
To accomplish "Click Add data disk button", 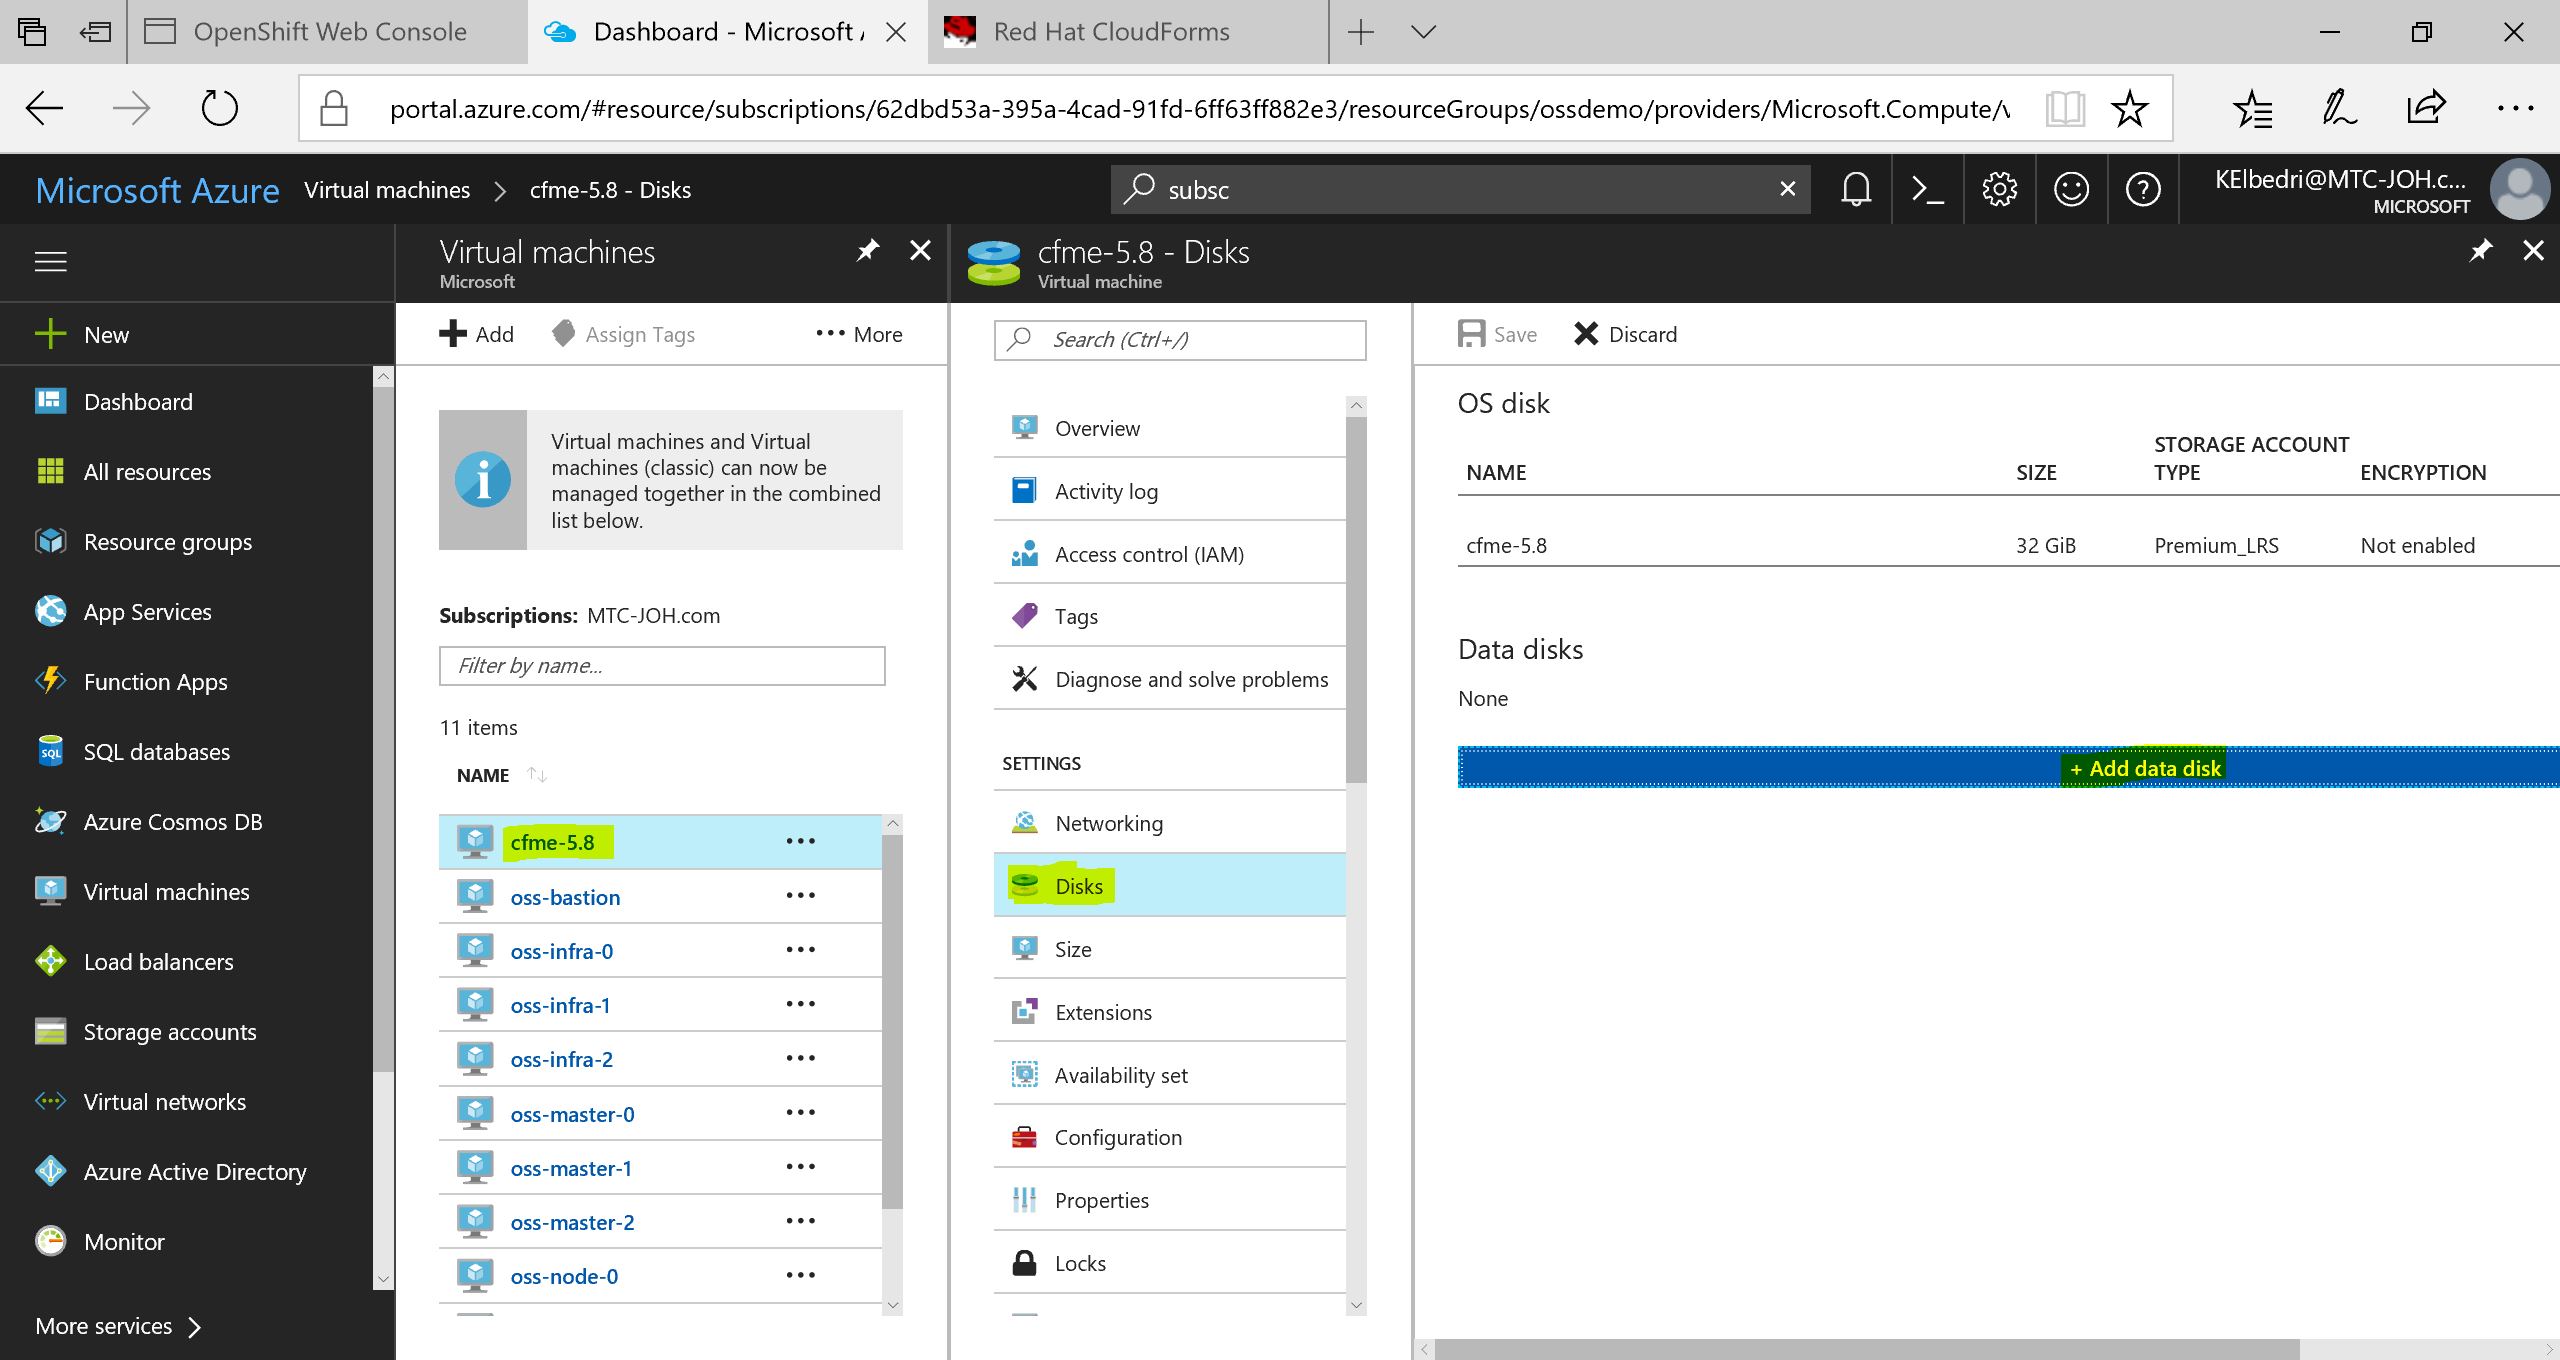I will [2145, 768].
